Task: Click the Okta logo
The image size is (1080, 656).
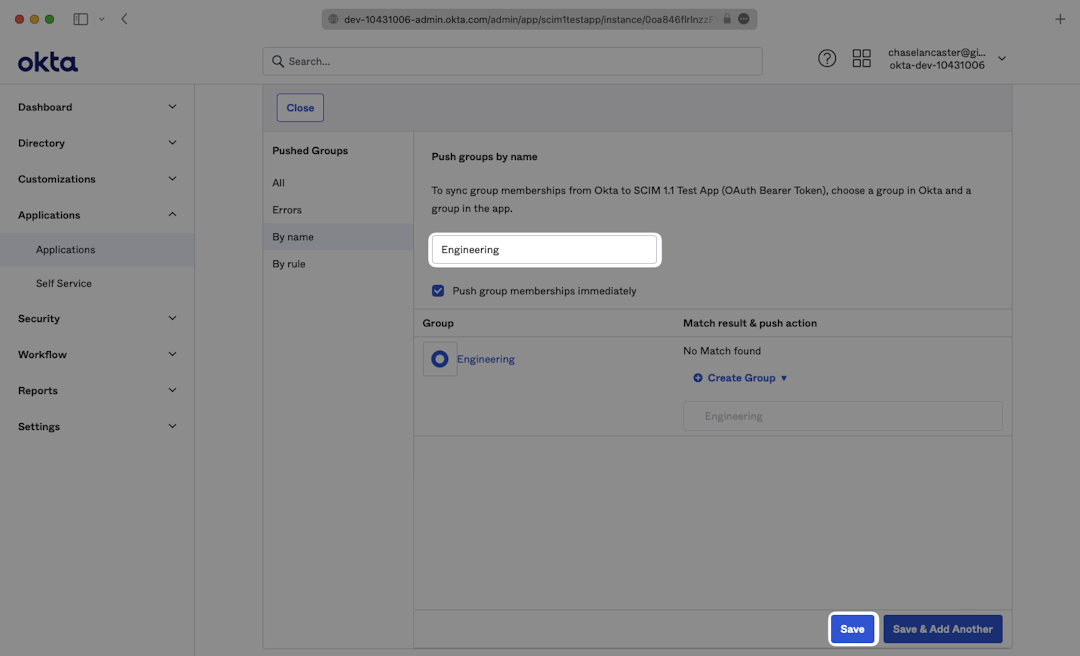Action: point(47,62)
